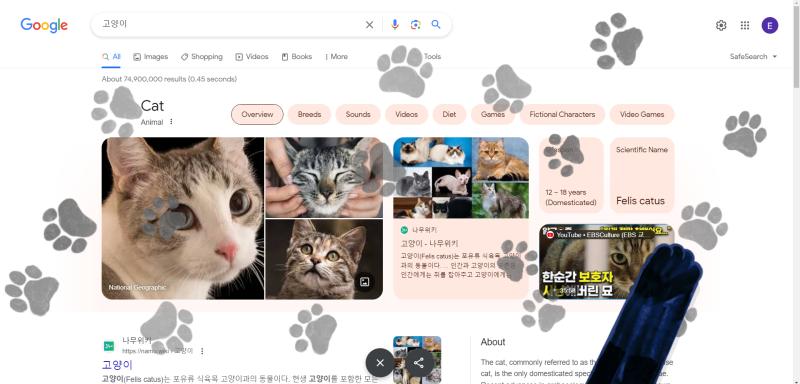
Task: Open the National Geographic cat photo
Action: pyautogui.click(x=183, y=218)
